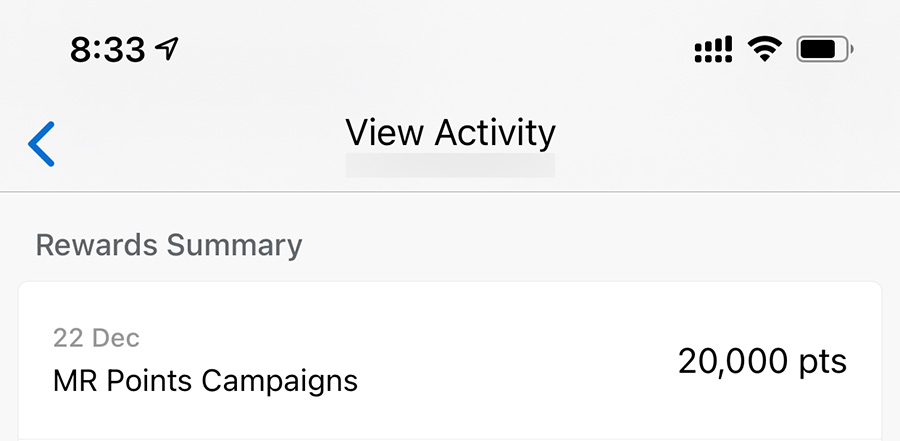Tap the word Campaigns in the entry
The image size is (900, 441).
tap(280, 381)
